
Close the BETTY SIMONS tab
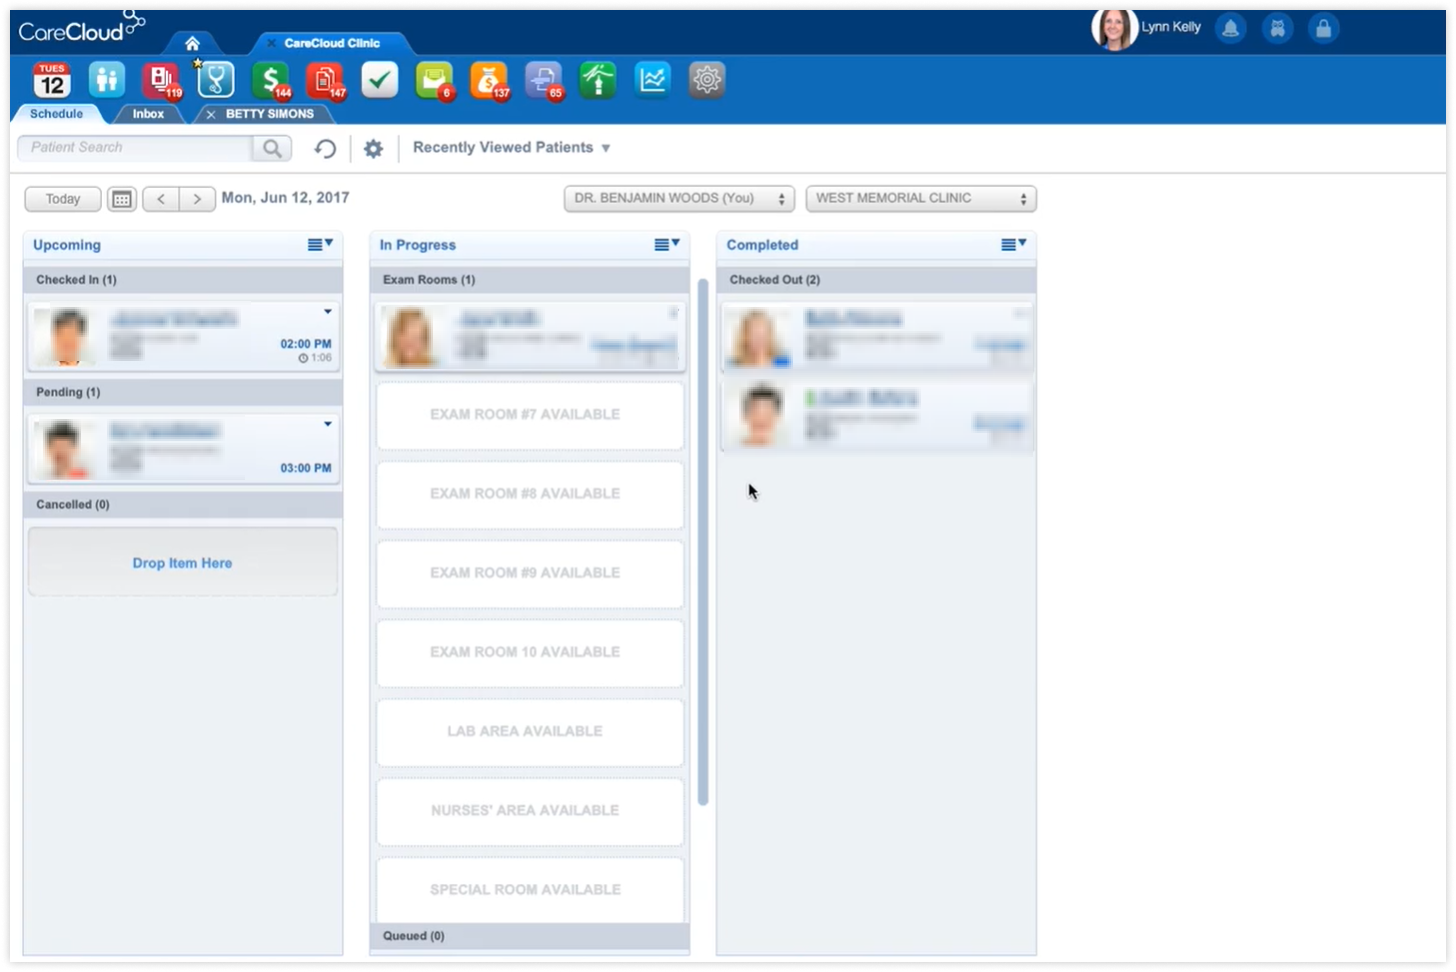(210, 115)
